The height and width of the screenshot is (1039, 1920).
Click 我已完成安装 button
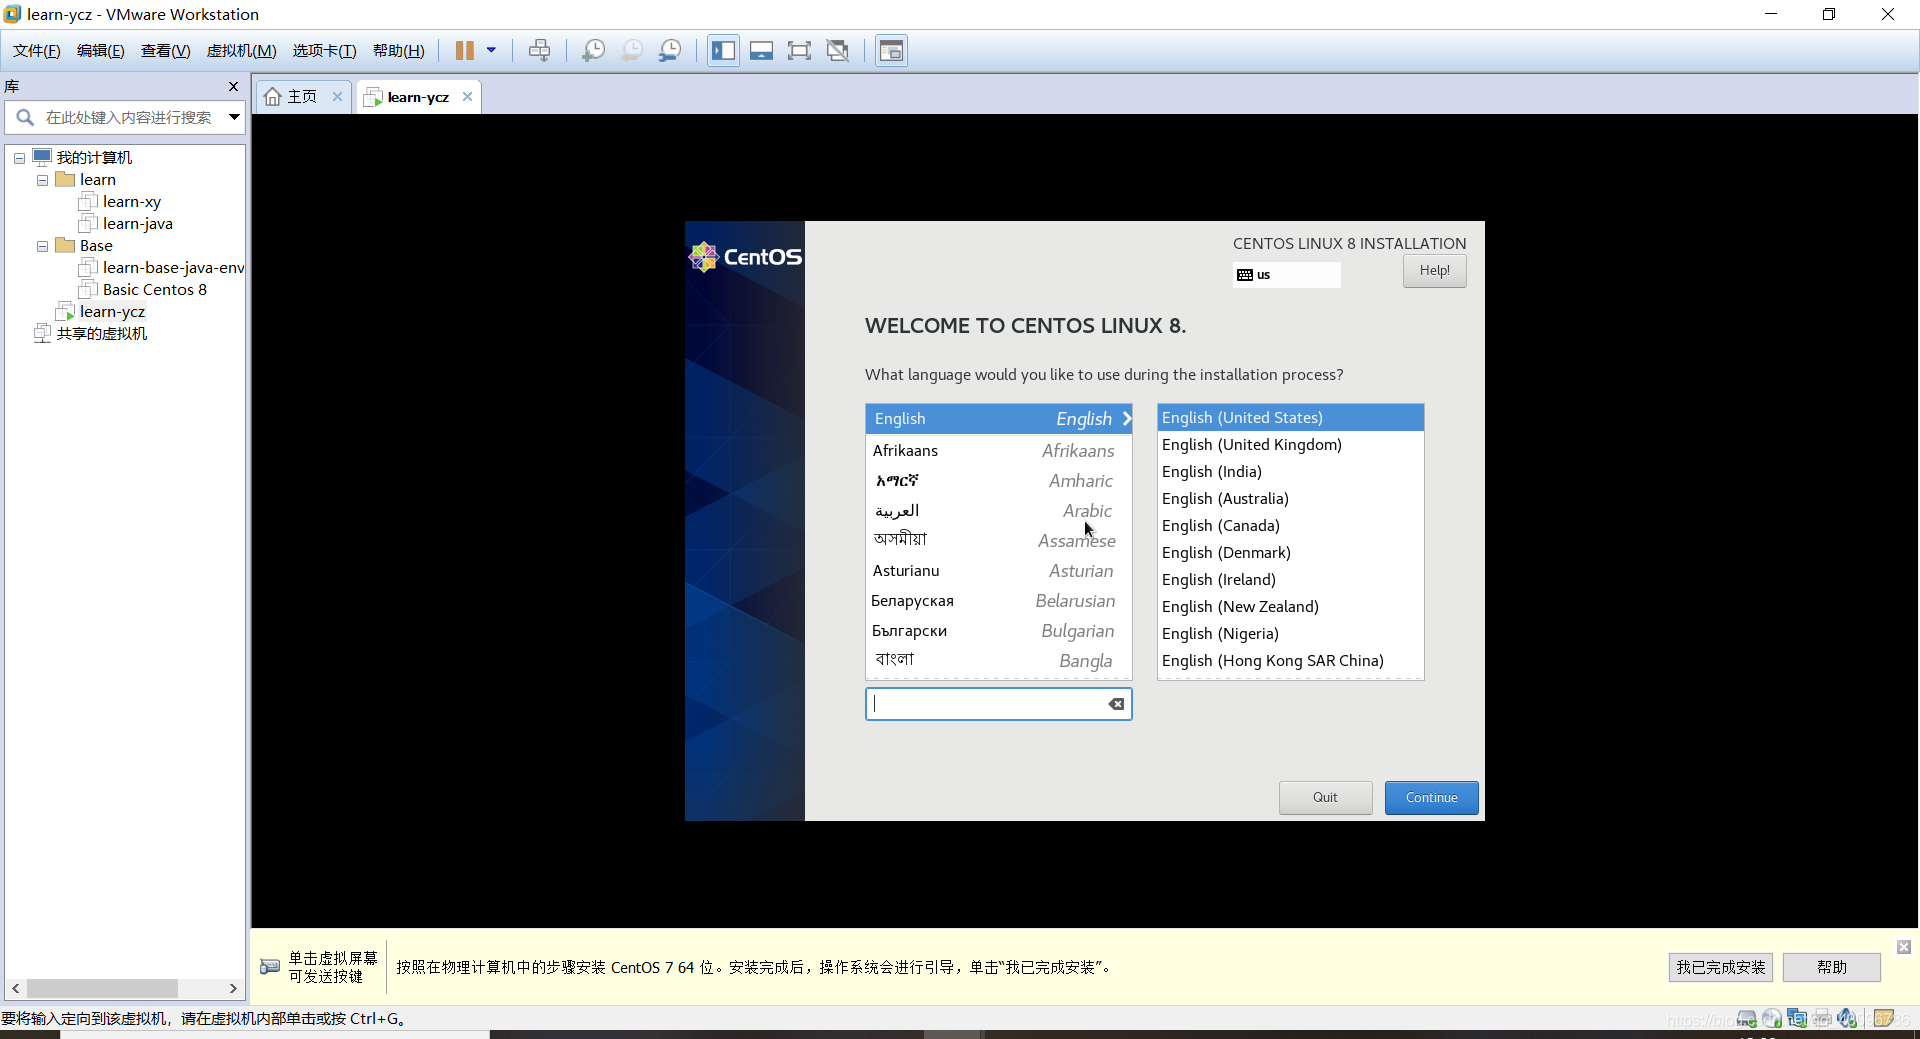pos(1720,967)
